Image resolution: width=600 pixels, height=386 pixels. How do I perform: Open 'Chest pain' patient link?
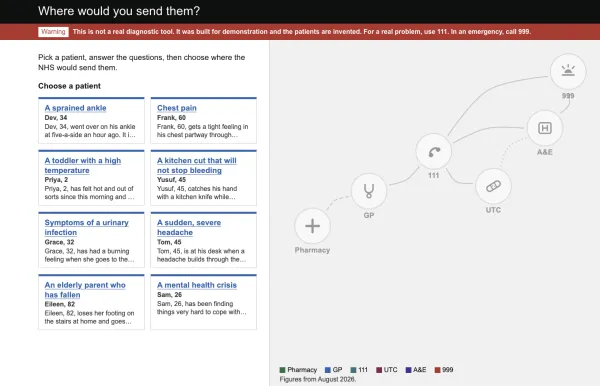tap(177, 108)
